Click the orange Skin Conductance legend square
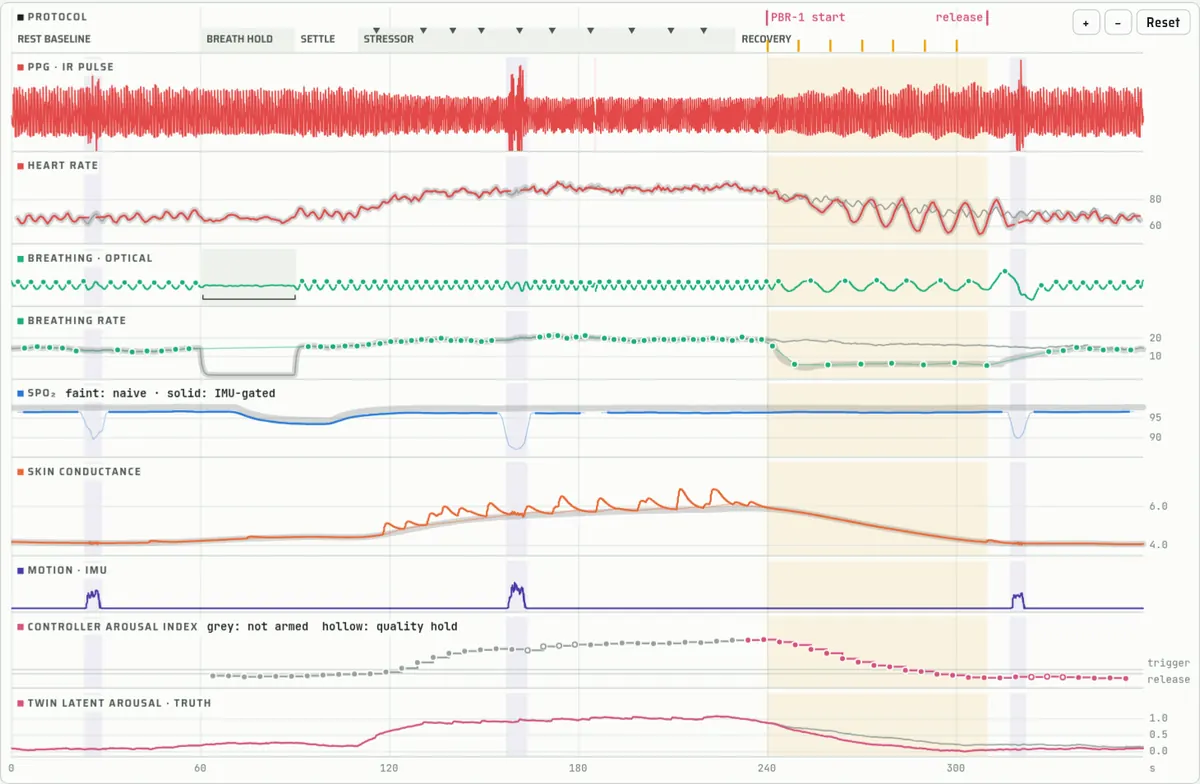Screen dimensions: 1200x784 coord(21,472)
